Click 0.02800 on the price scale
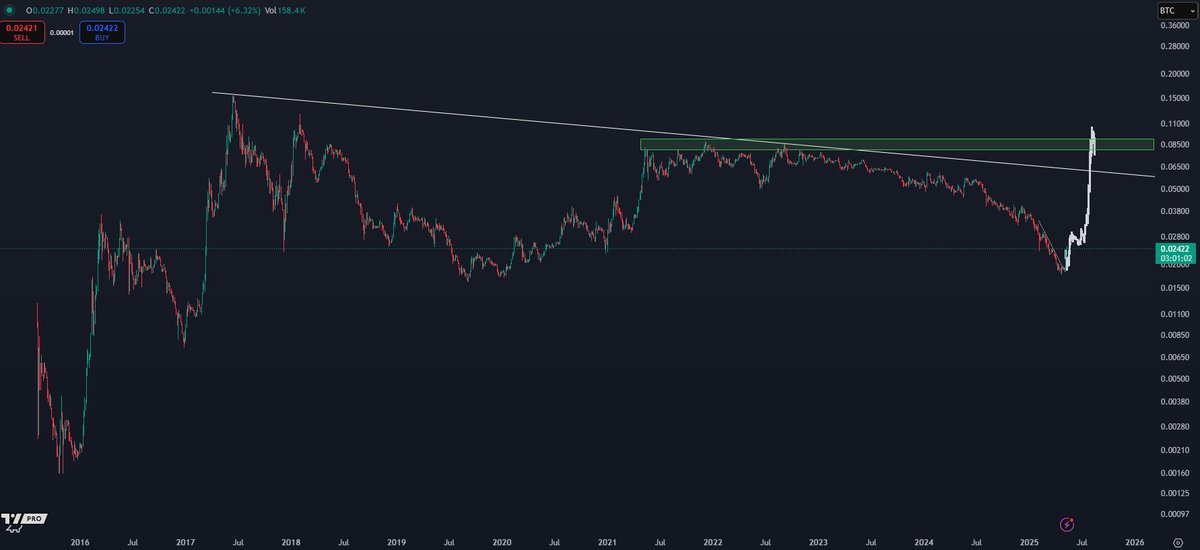This screenshot has width=1200, height=550. [1173, 236]
